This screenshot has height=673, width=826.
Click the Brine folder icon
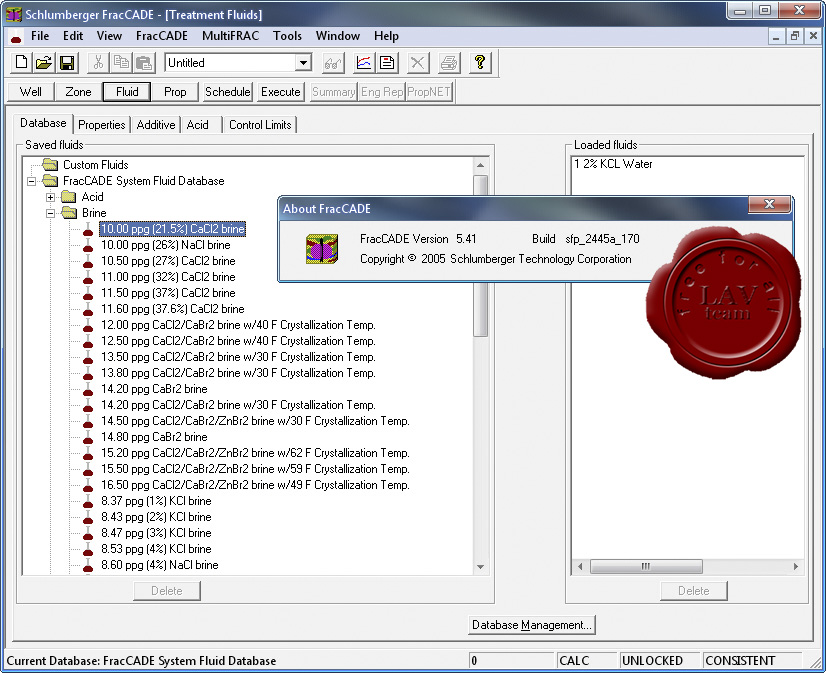(69, 213)
